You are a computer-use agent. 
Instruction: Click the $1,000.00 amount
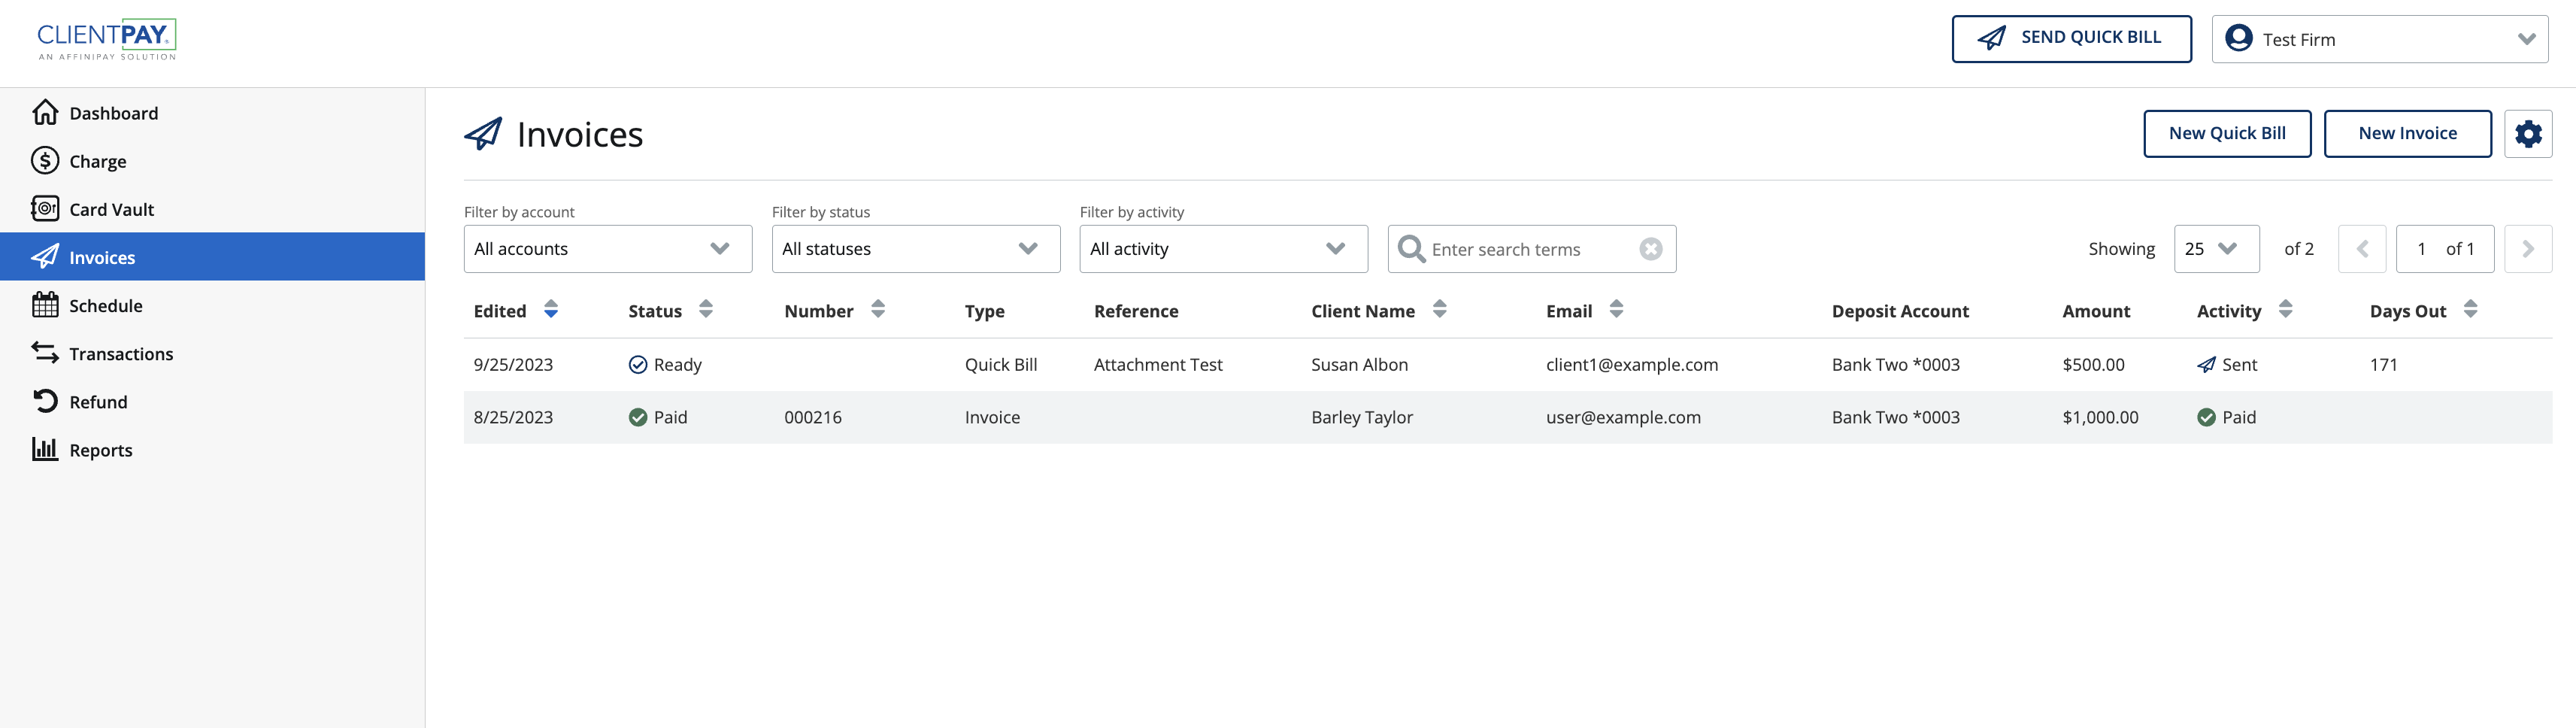coord(2100,417)
